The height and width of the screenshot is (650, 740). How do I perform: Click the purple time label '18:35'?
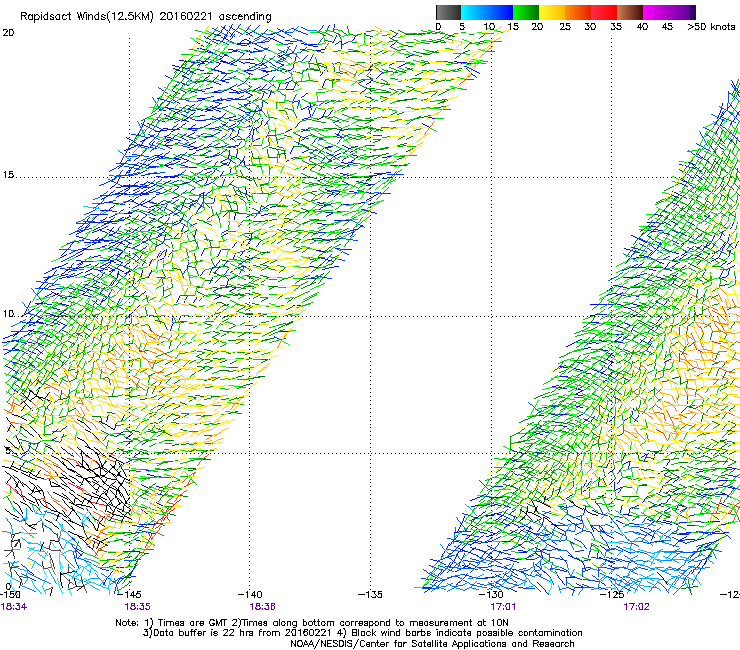coord(137,607)
